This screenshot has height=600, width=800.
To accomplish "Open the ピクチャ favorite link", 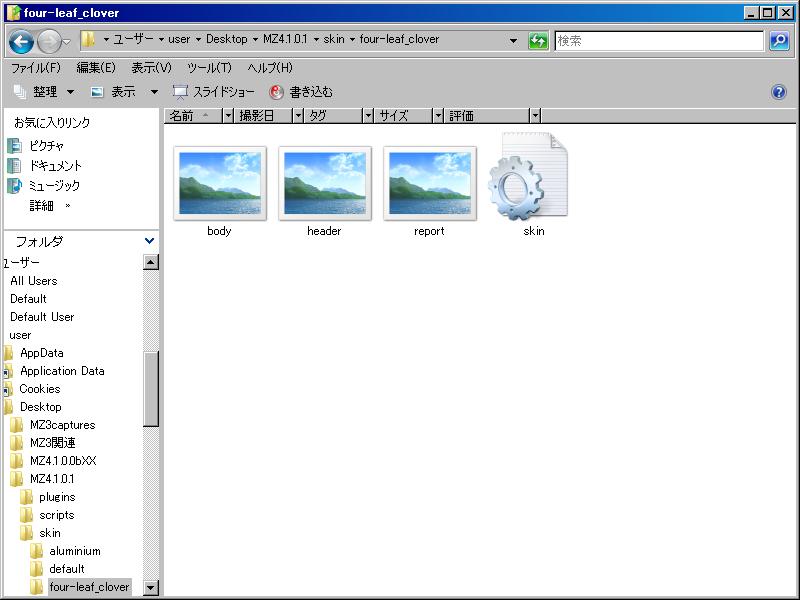I will 46,146.
